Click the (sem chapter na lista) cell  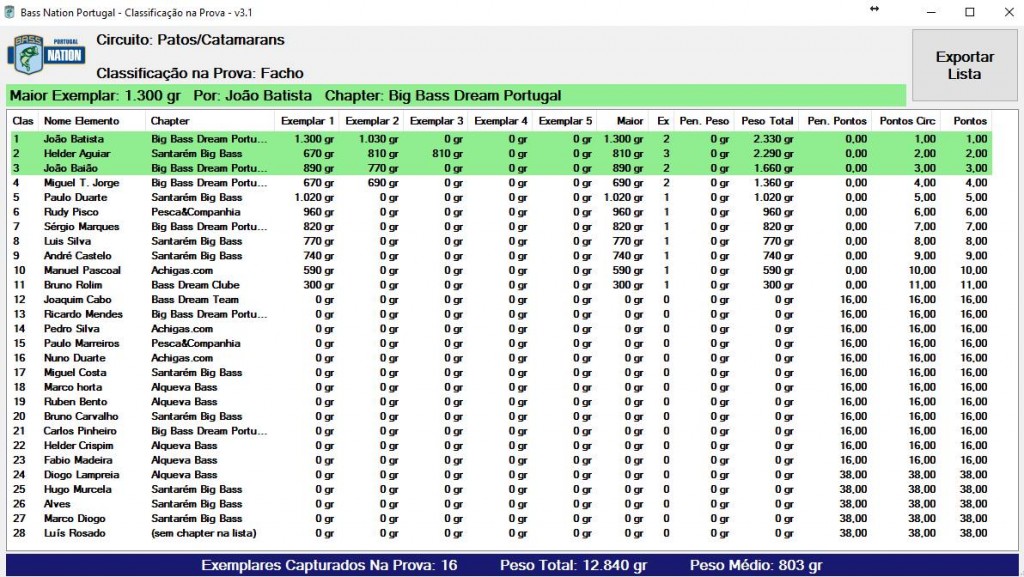(204, 533)
